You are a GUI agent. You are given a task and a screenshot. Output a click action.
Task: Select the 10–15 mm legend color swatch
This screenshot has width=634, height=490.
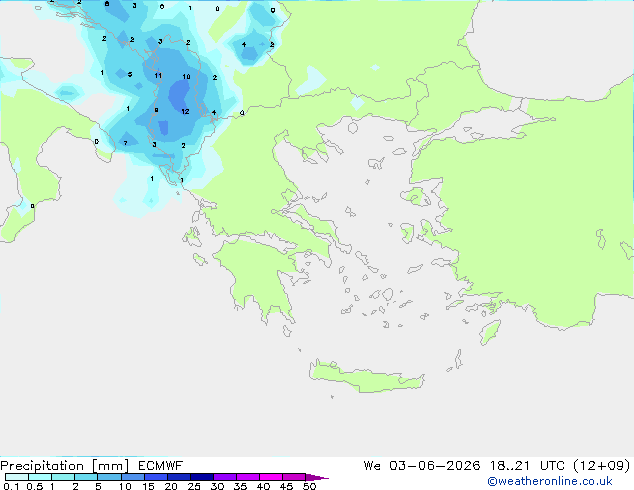click(132, 477)
